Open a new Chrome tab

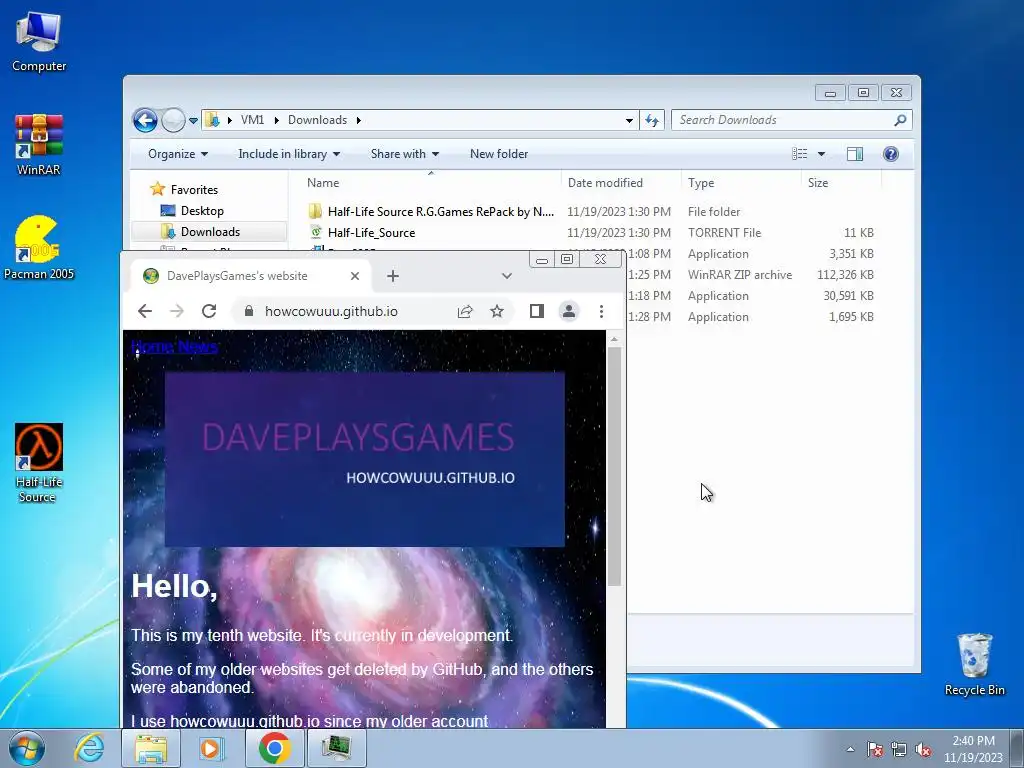click(392, 276)
